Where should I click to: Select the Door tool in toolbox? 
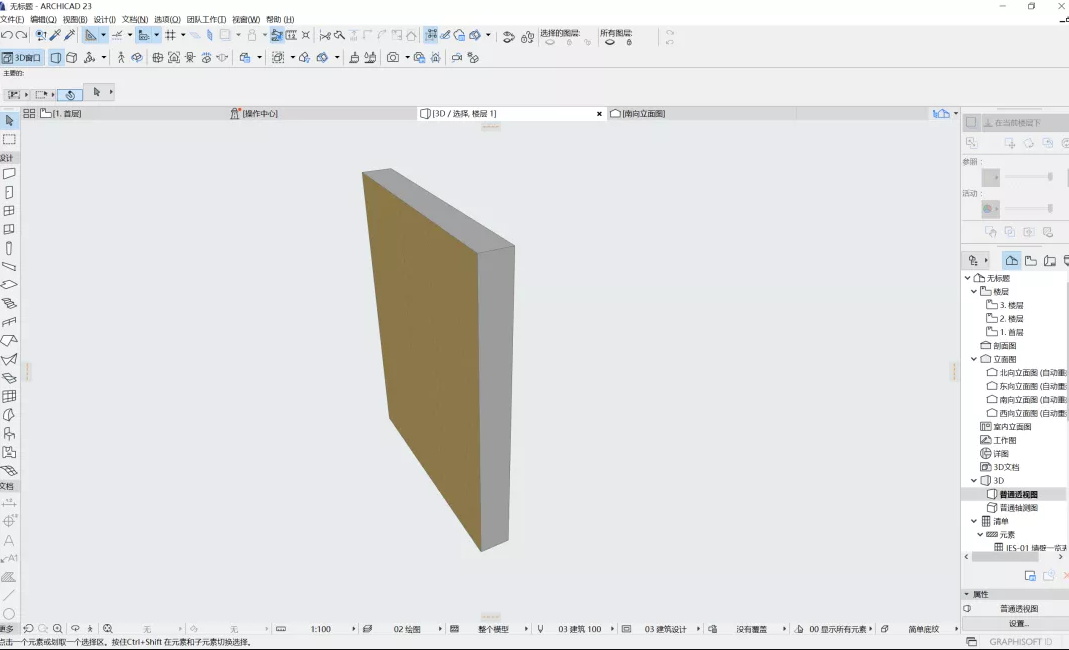tap(9, 192)
